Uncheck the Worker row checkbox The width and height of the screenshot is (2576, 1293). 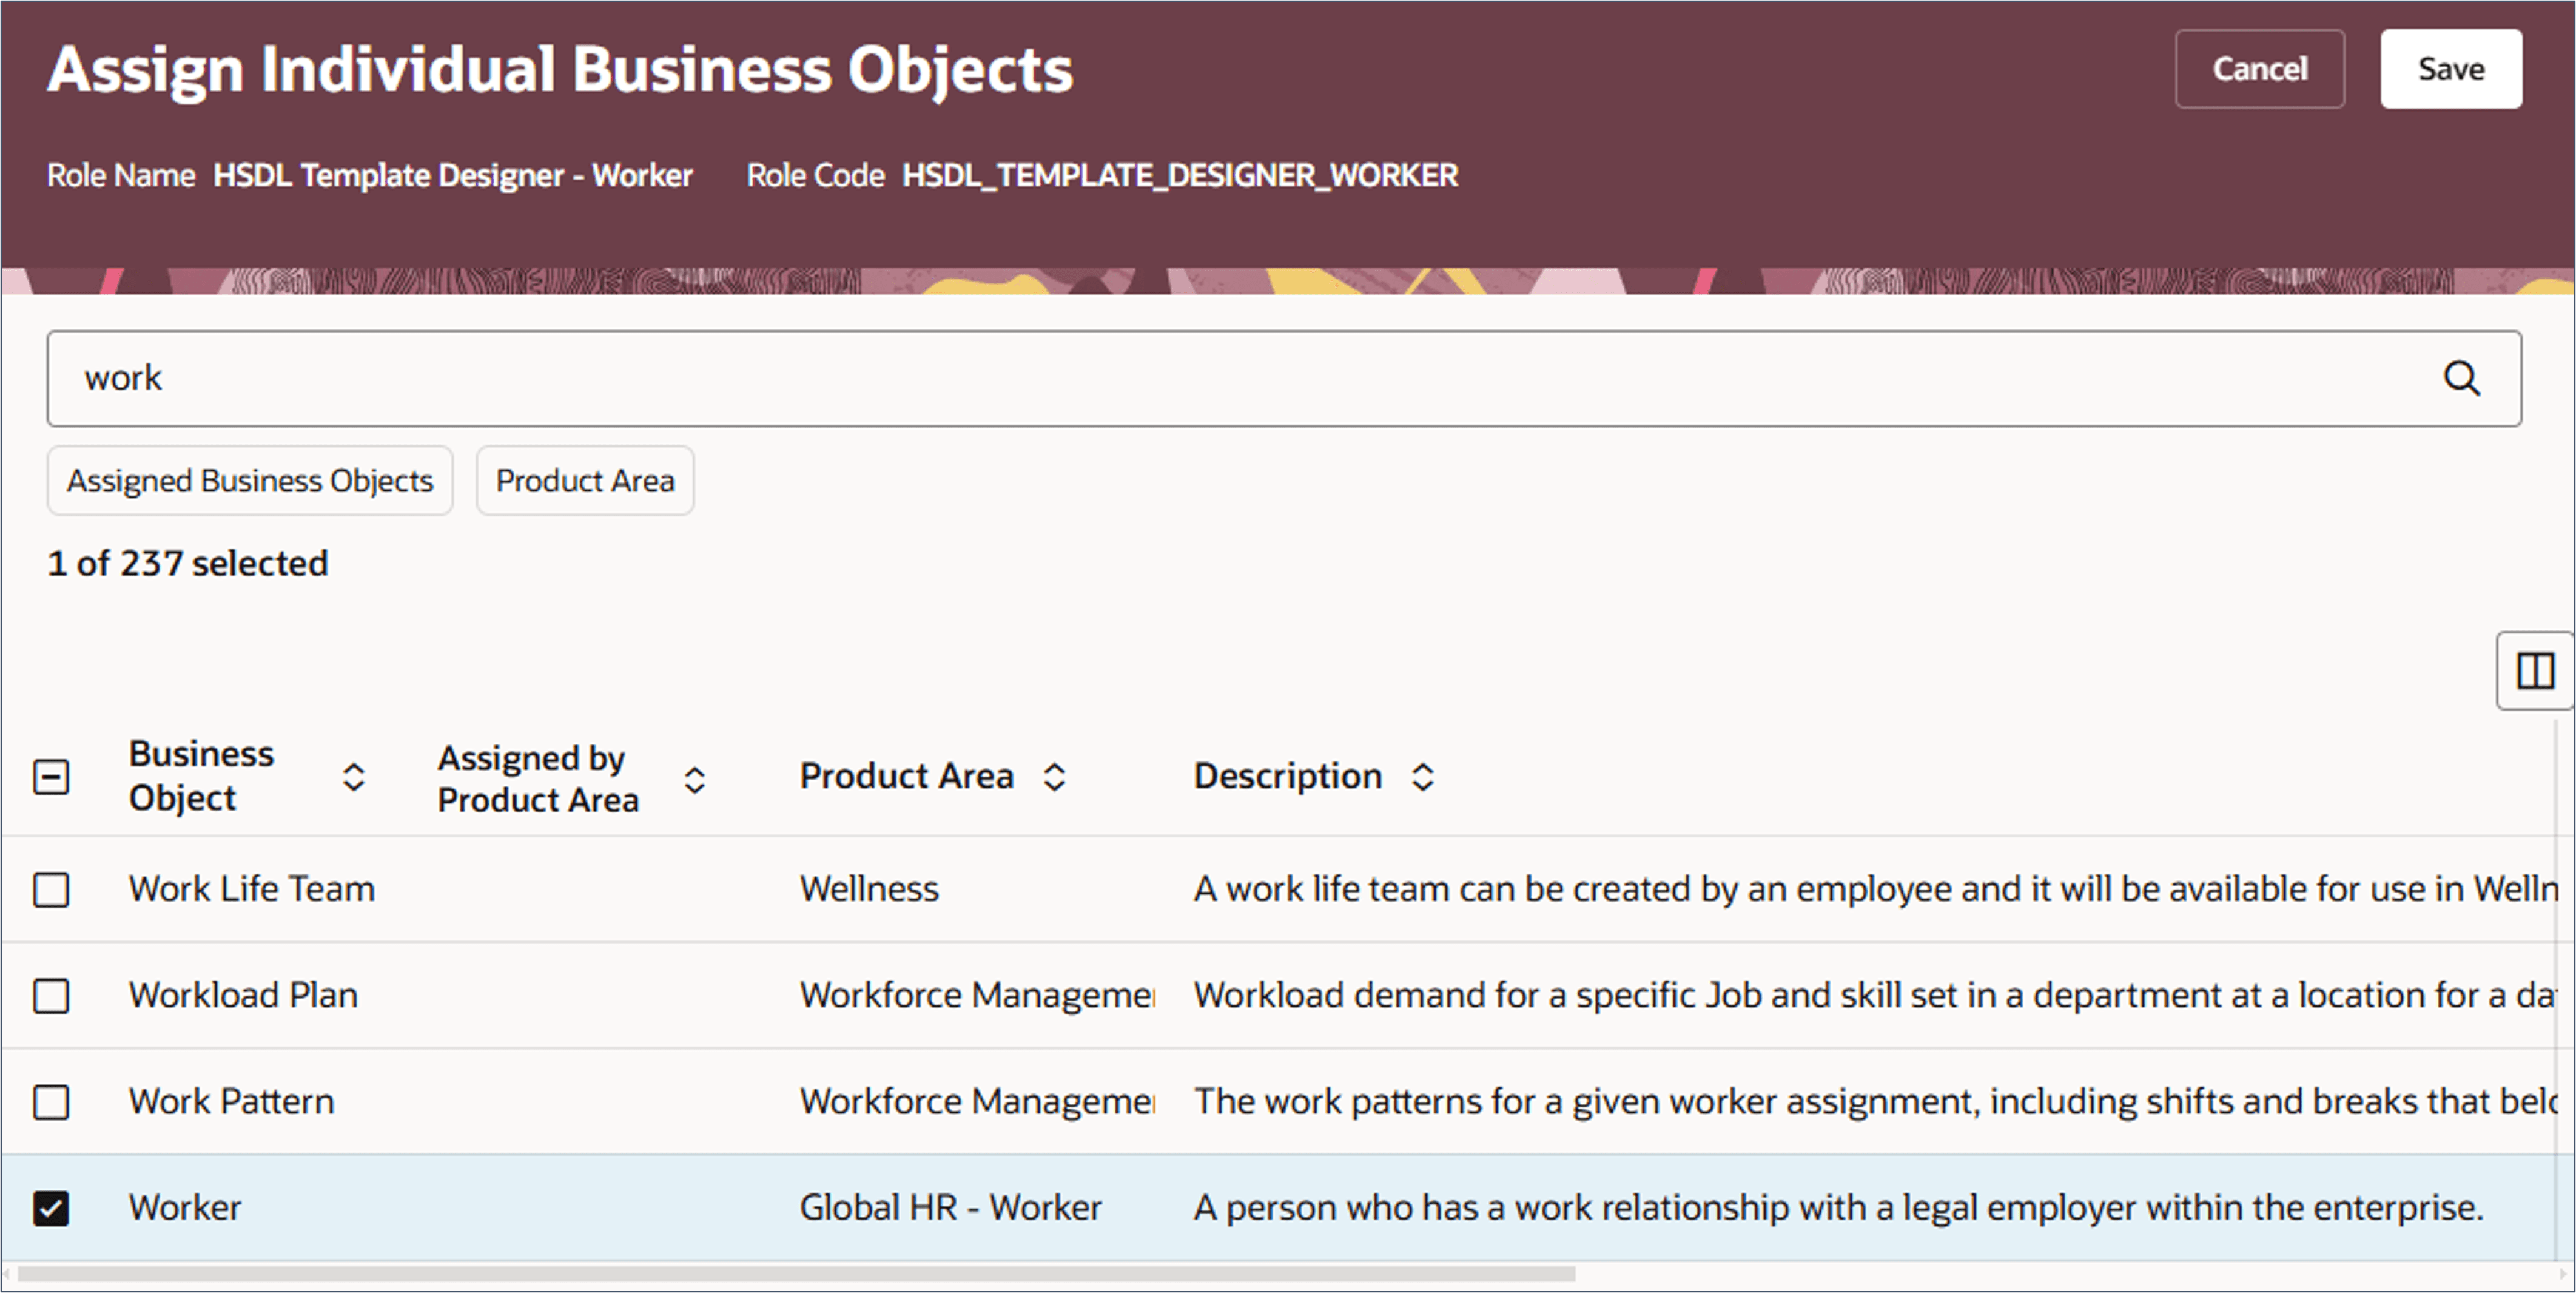coord(51,1208)
